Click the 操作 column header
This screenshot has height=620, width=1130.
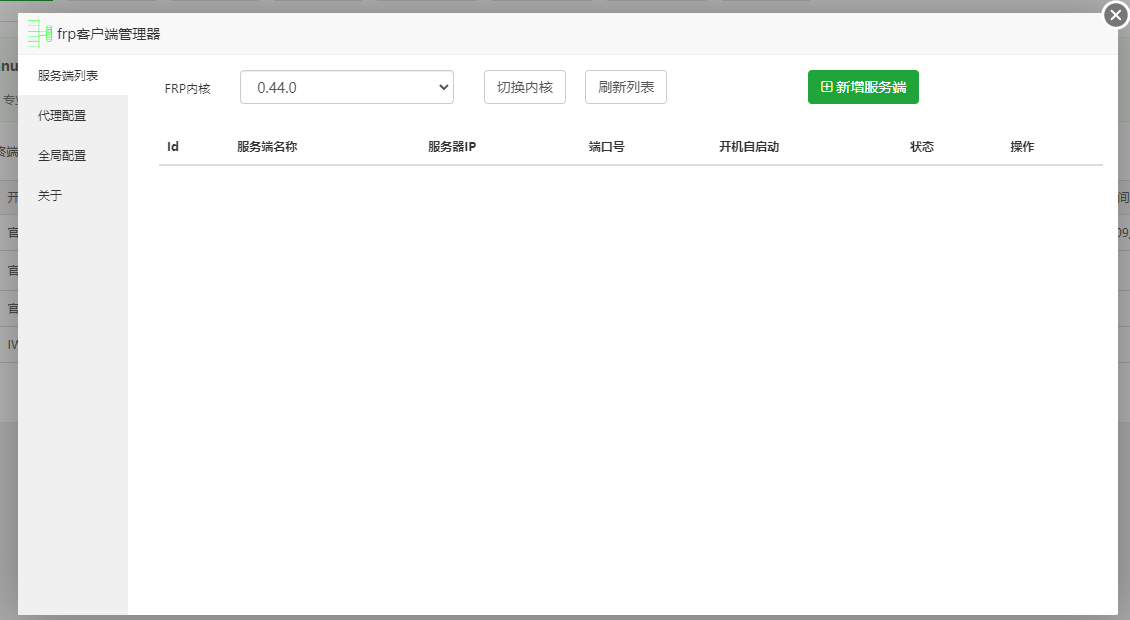[x=1022, y=146]
